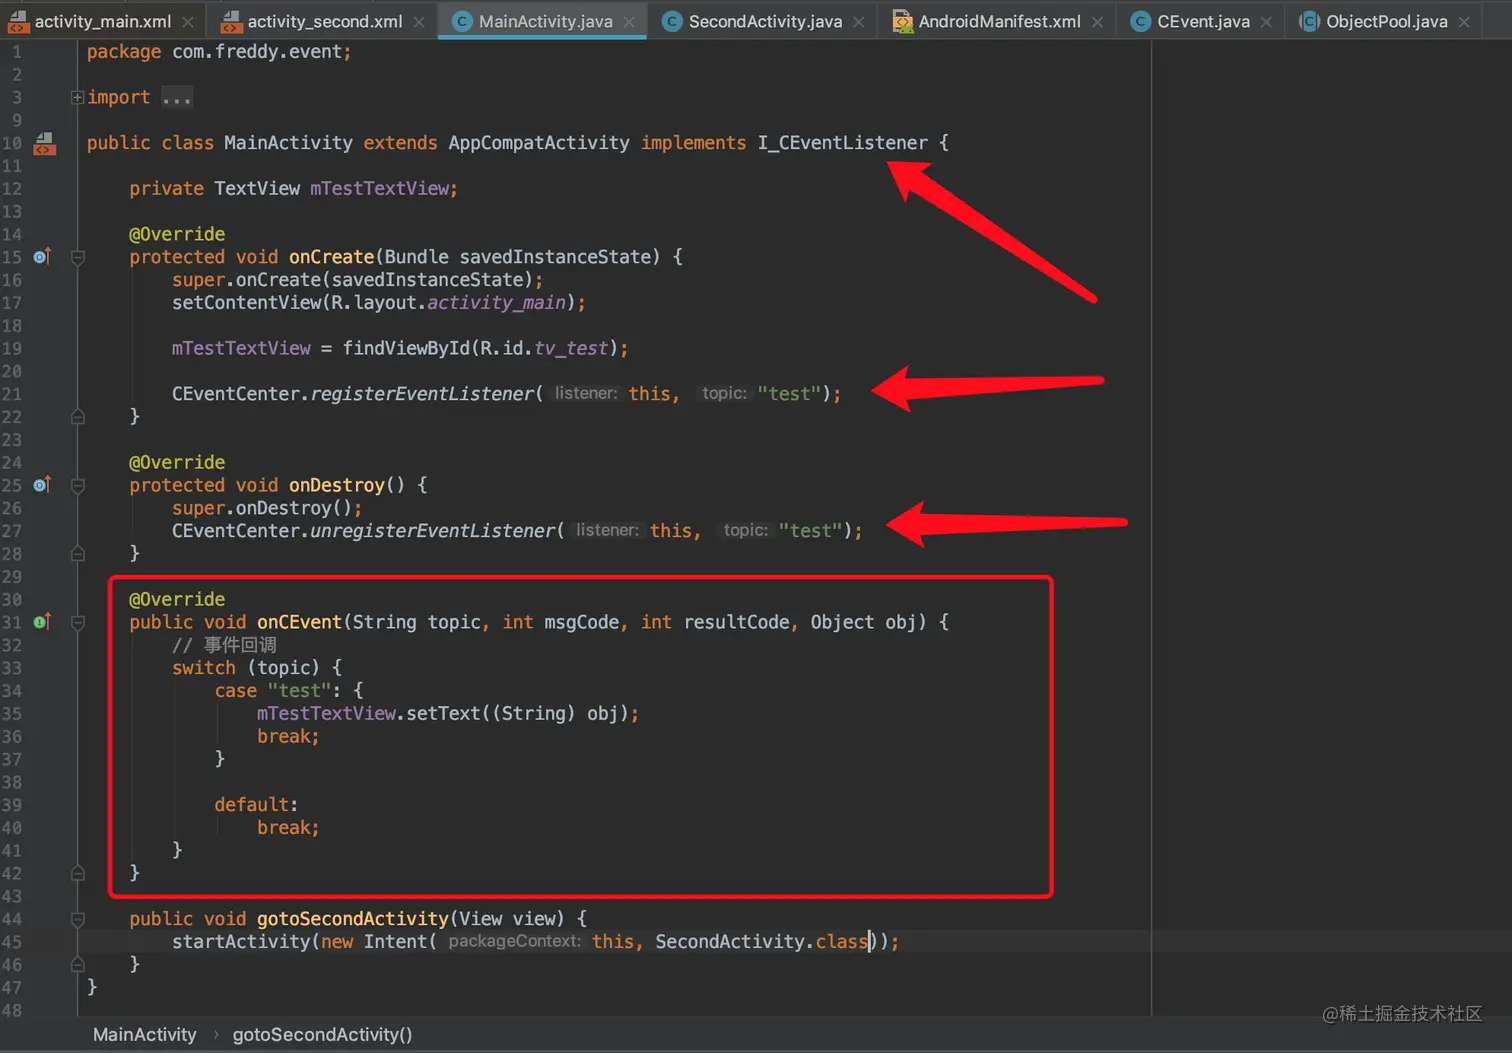Click the fold-end marker at onCEvent's closing brace
1512x1053 pixels.
coord(78,873)
